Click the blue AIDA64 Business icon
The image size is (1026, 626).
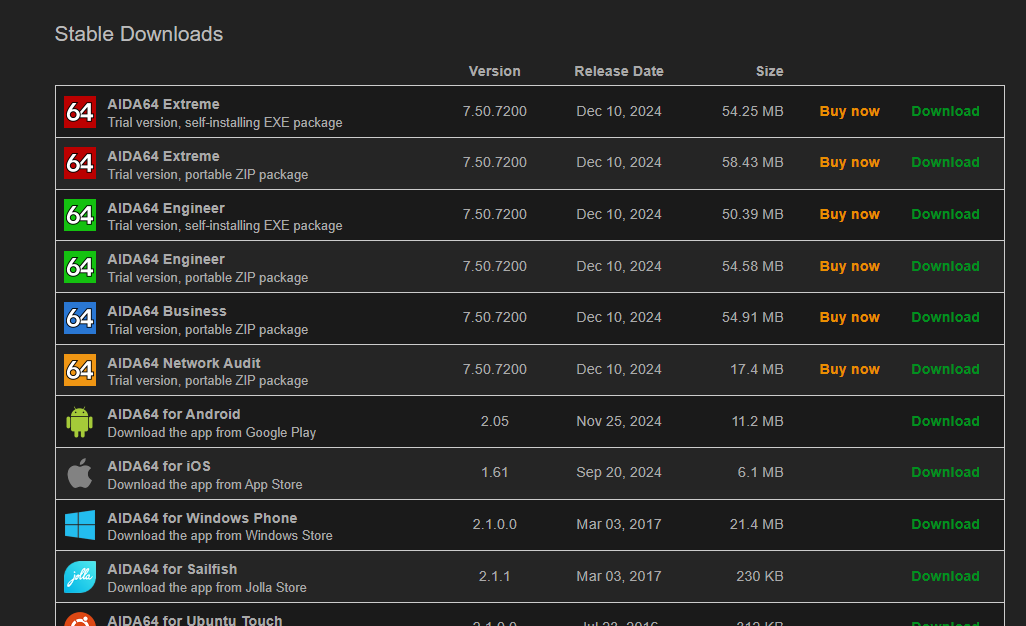click(79, 318)
